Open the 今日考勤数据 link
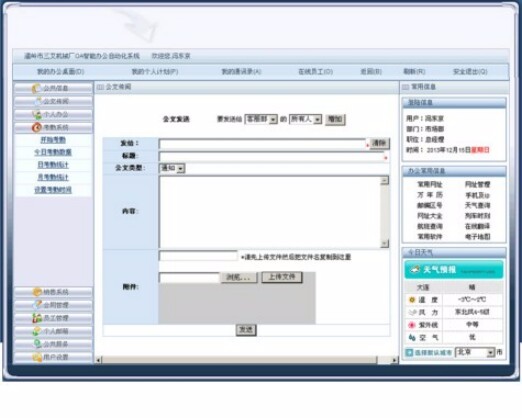Image resolution: width=522 pixels, height=418 pixels. (x=53, y=153)
